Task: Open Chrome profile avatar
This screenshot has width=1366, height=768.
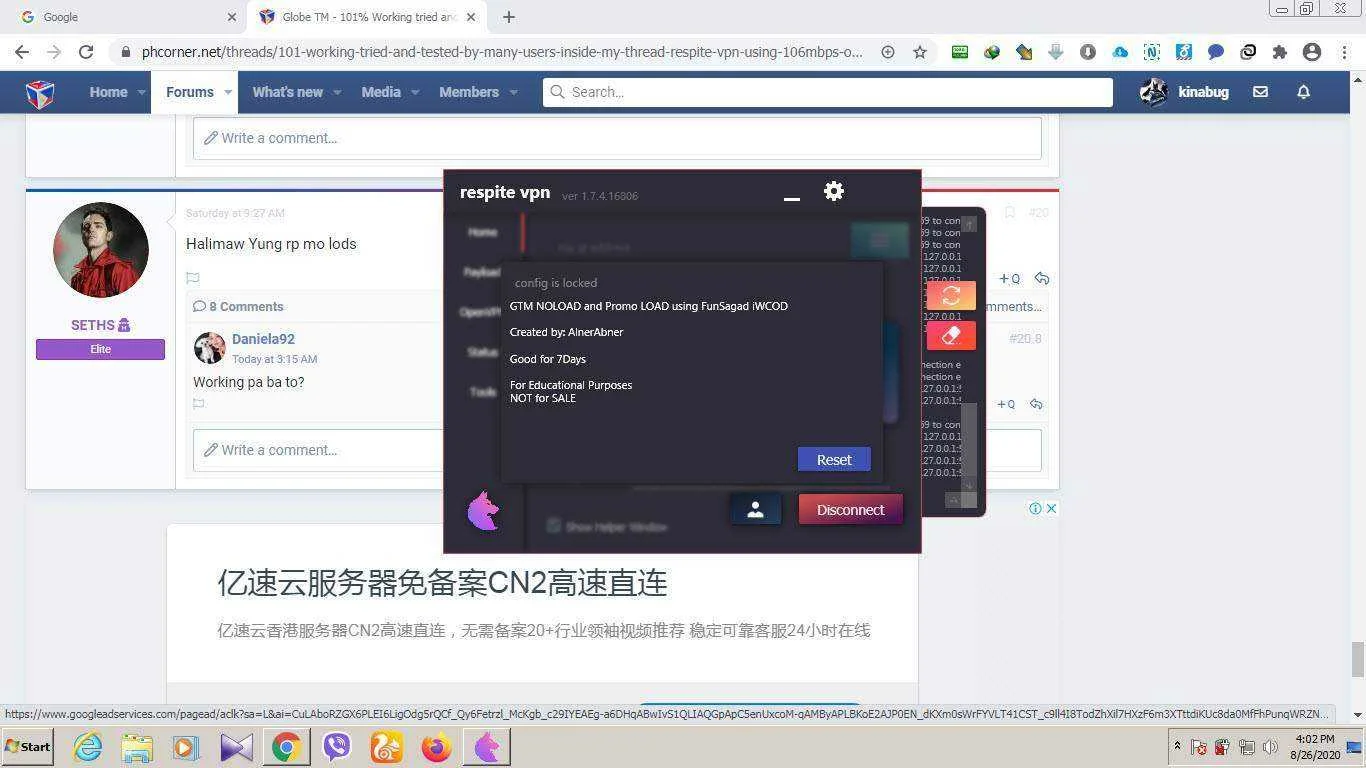Action: coord(1312,52)
